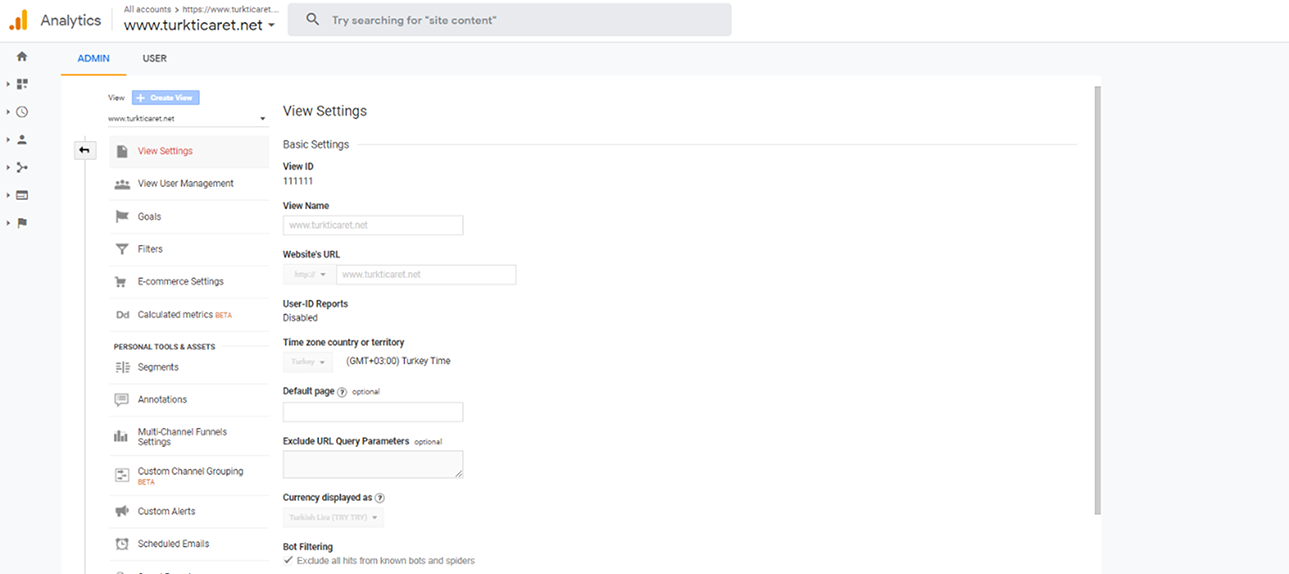Toggle the bot filtering exclude checkbox

[289, 561]
